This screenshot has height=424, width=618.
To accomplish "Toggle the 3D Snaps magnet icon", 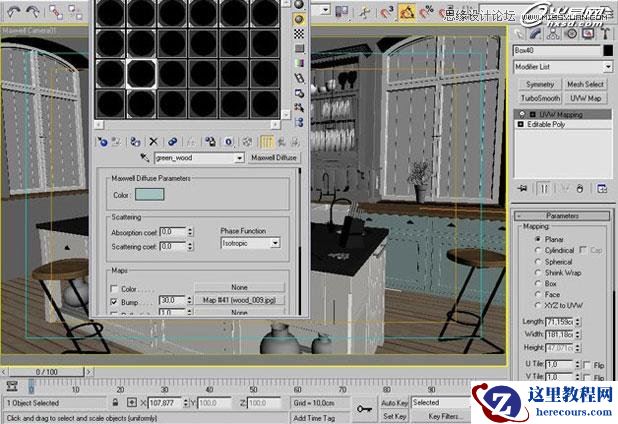I will [387, 12].
